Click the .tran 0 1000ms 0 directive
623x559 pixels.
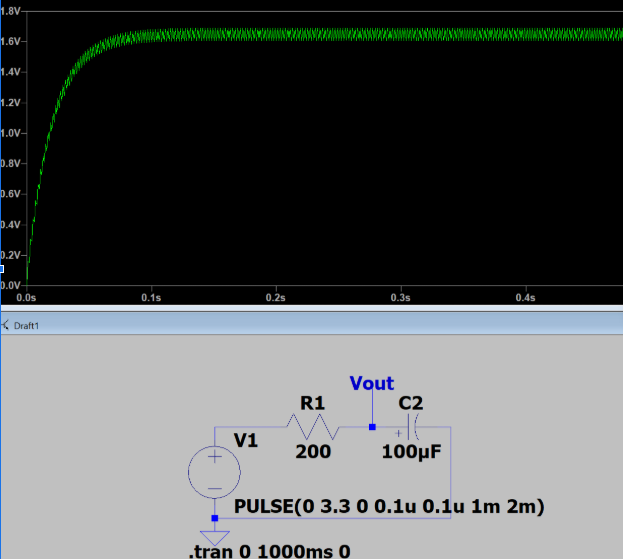click(269, 551)
